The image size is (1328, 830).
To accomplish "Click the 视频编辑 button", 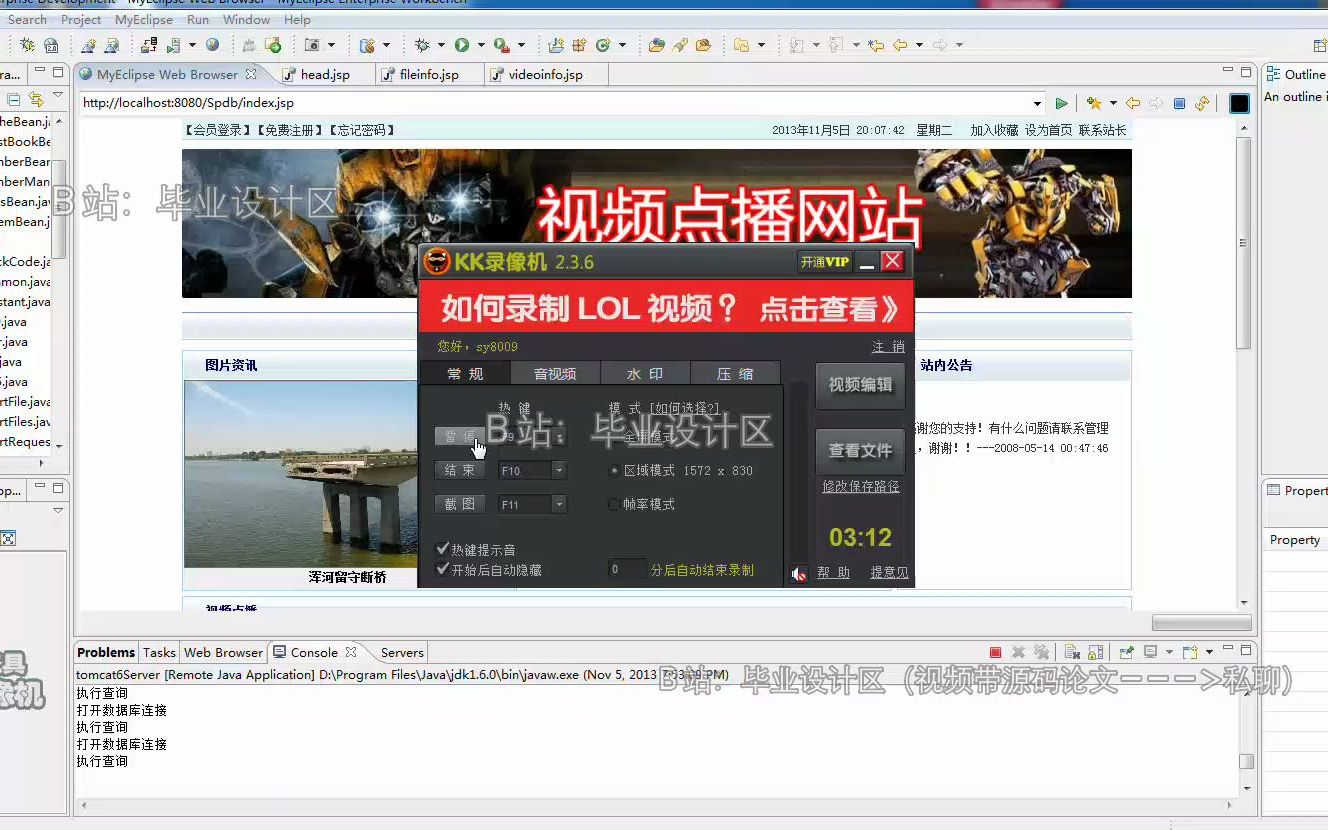I will pyautogui.click(x=860, y=384).
